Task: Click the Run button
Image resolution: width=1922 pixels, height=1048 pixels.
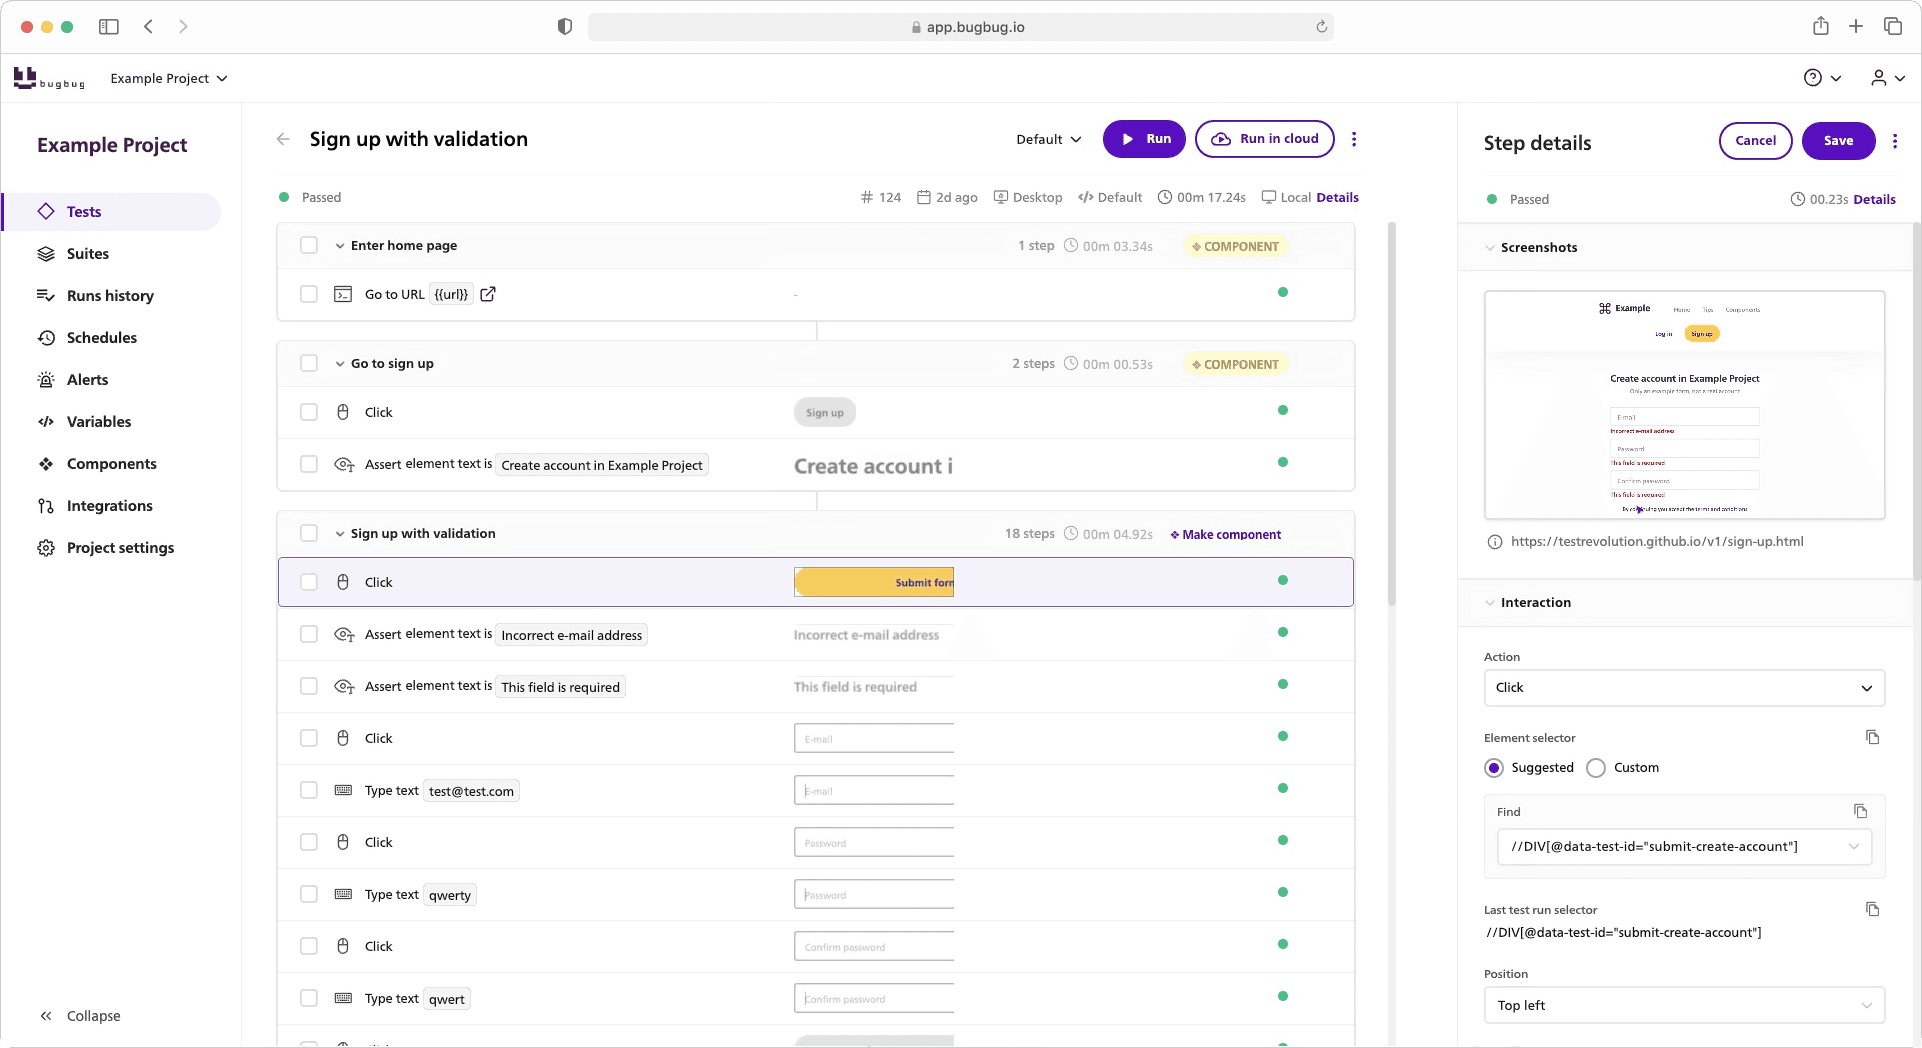Action: pyautogui.click(x=1144, y=139)
